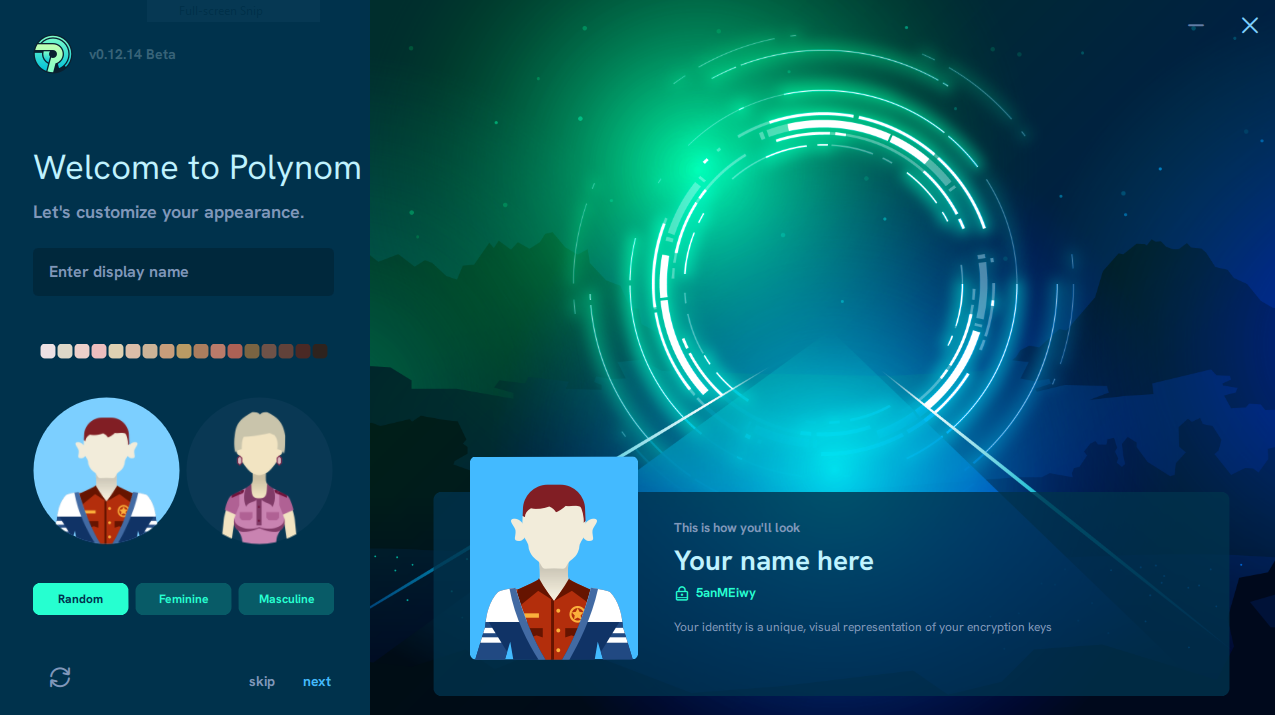This screenshot has width=1275, height=715.
Task: Pick the olive brown skin tone swatch
Action: coord(252,351)
